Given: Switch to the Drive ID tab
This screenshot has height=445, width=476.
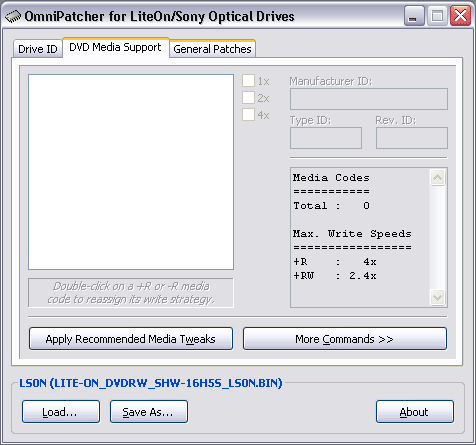Looking at the screenshot, I should tap(38, 49).
